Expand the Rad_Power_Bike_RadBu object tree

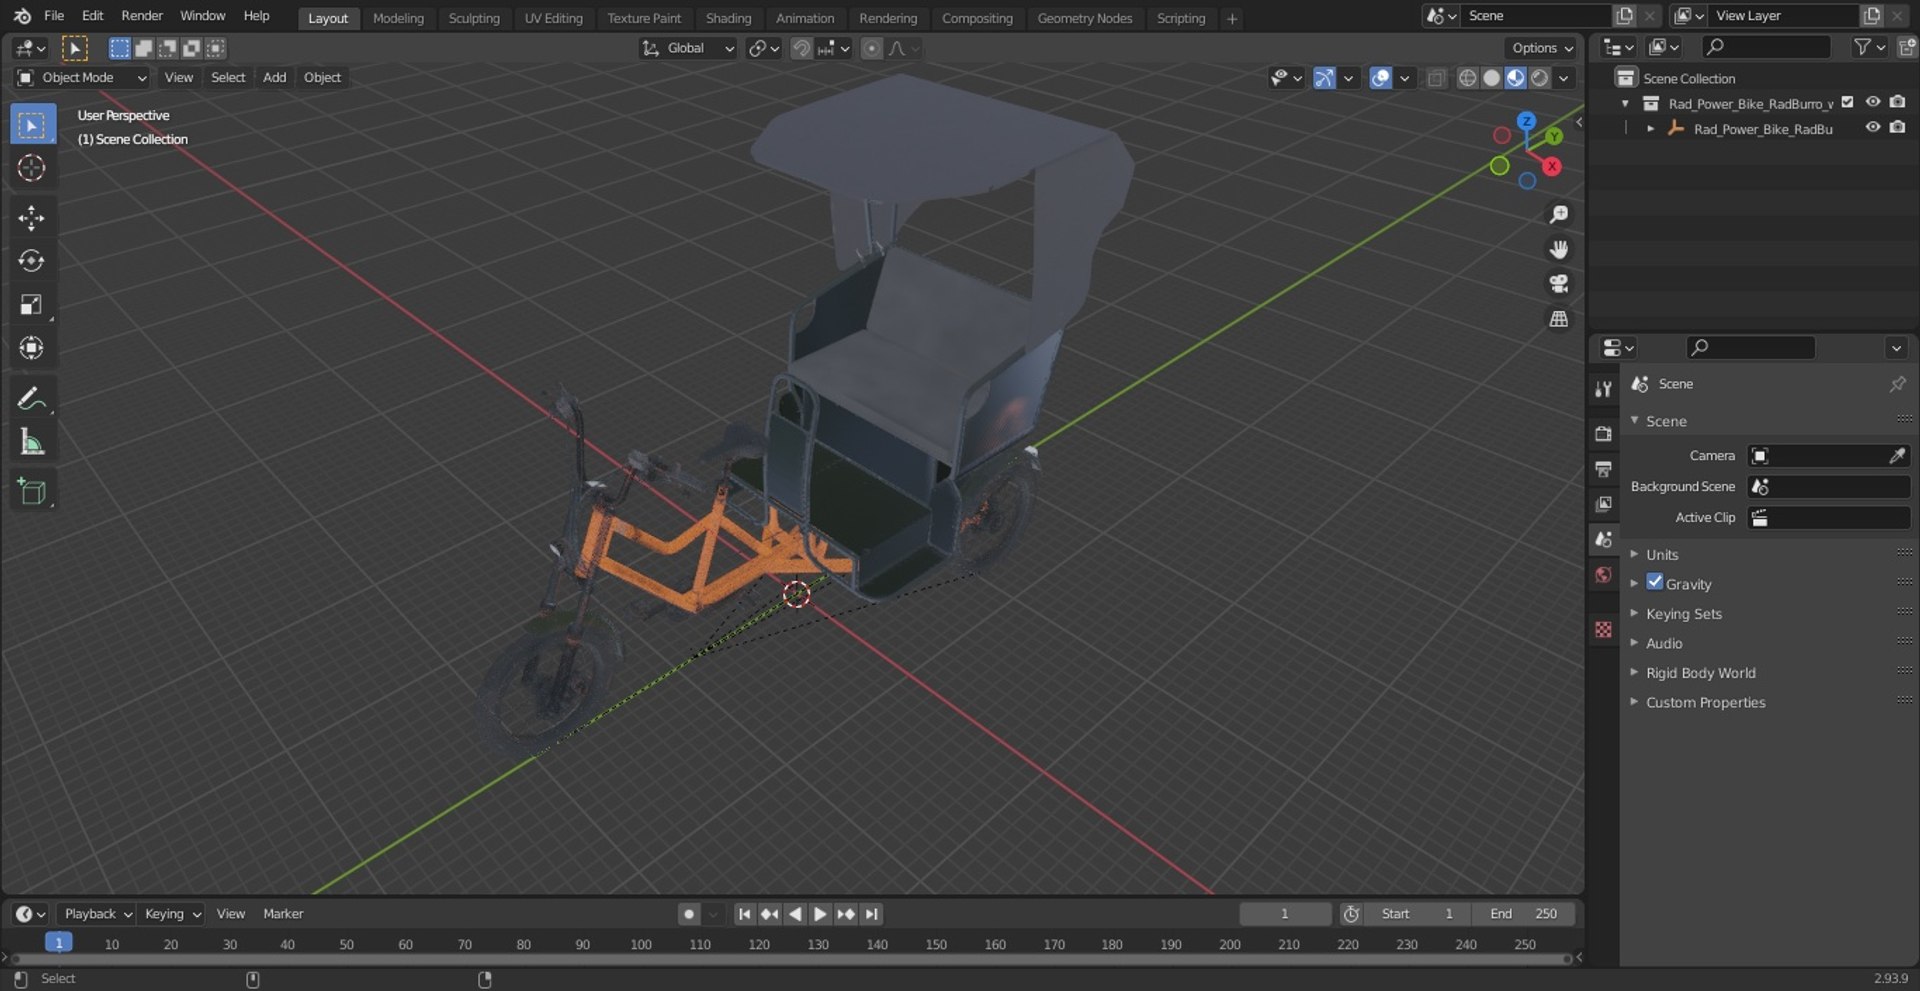[1650, 129]
